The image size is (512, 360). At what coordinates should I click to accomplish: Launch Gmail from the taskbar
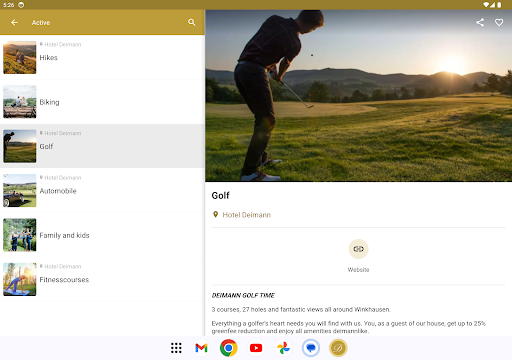point(201,348)
